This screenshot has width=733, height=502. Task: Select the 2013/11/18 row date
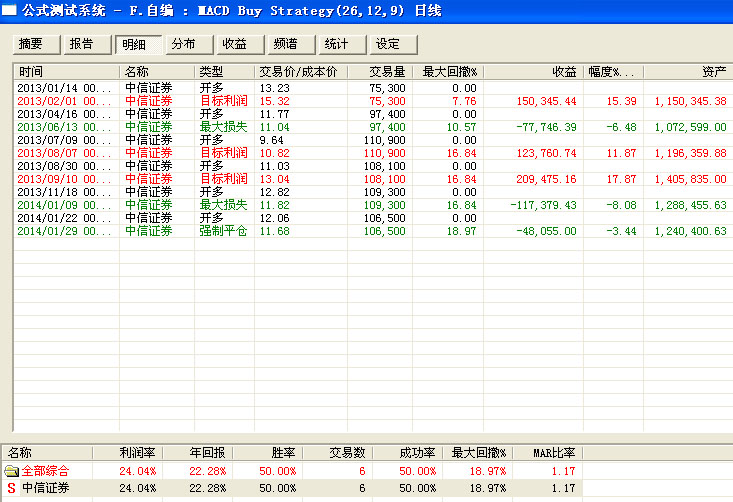64,192
